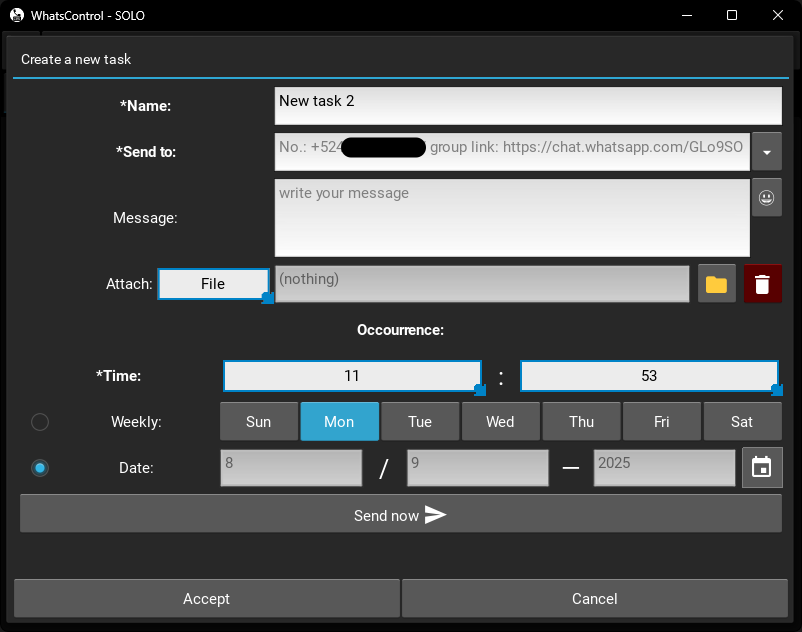Image resolution: width=802 pixels, height=632 pixels.
Task: Open the hour selector showing 11
Action: (x=351, y=376)
